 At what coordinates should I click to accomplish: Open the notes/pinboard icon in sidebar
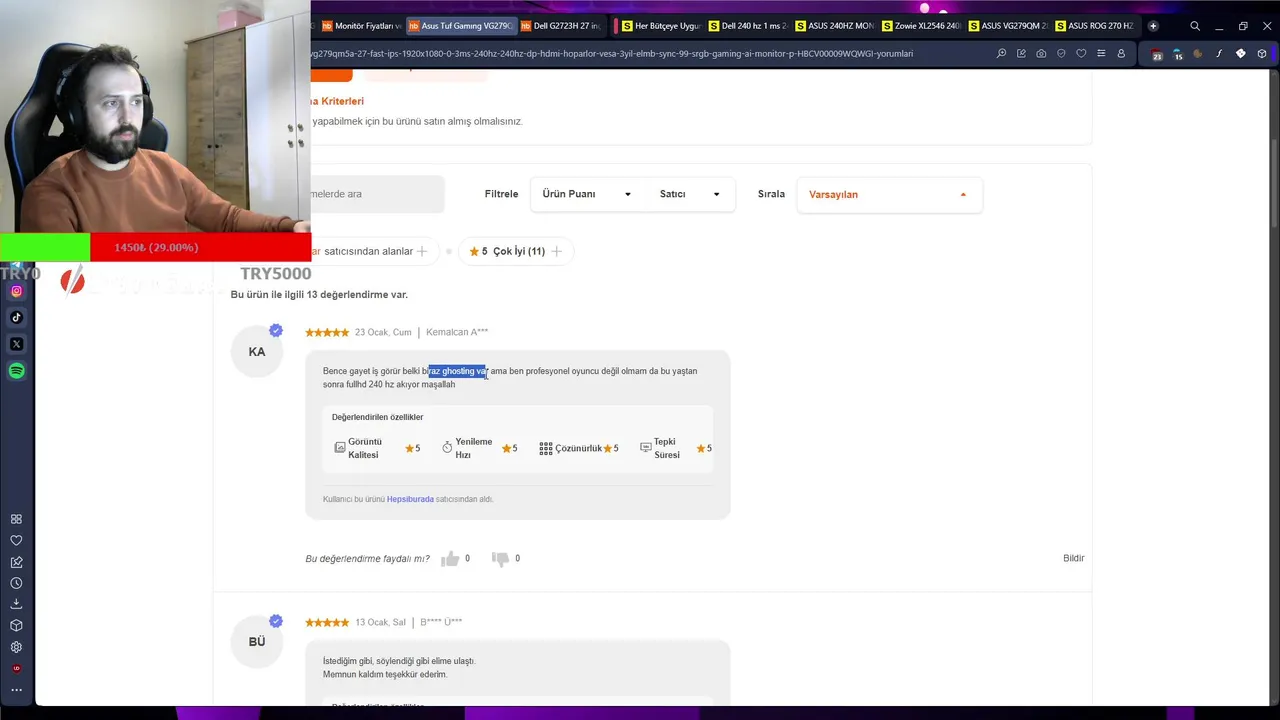tap(16, 562)
